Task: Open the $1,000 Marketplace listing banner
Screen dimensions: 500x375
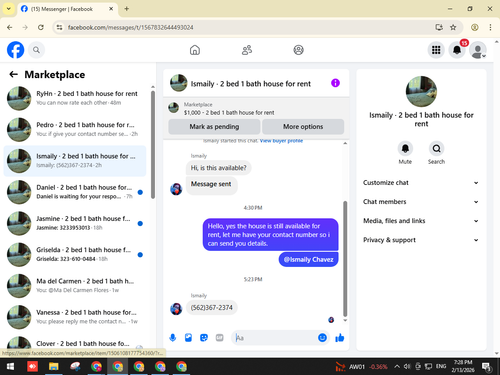Action: (x=256, y=109)
